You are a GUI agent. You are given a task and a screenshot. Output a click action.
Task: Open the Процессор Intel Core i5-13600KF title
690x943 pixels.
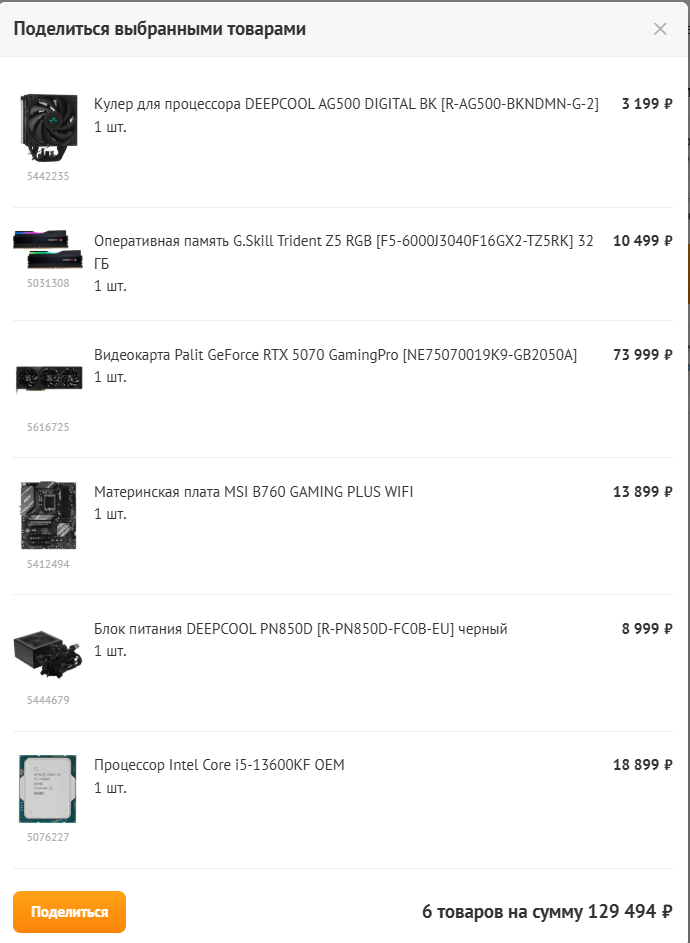(x=219, y=765)
